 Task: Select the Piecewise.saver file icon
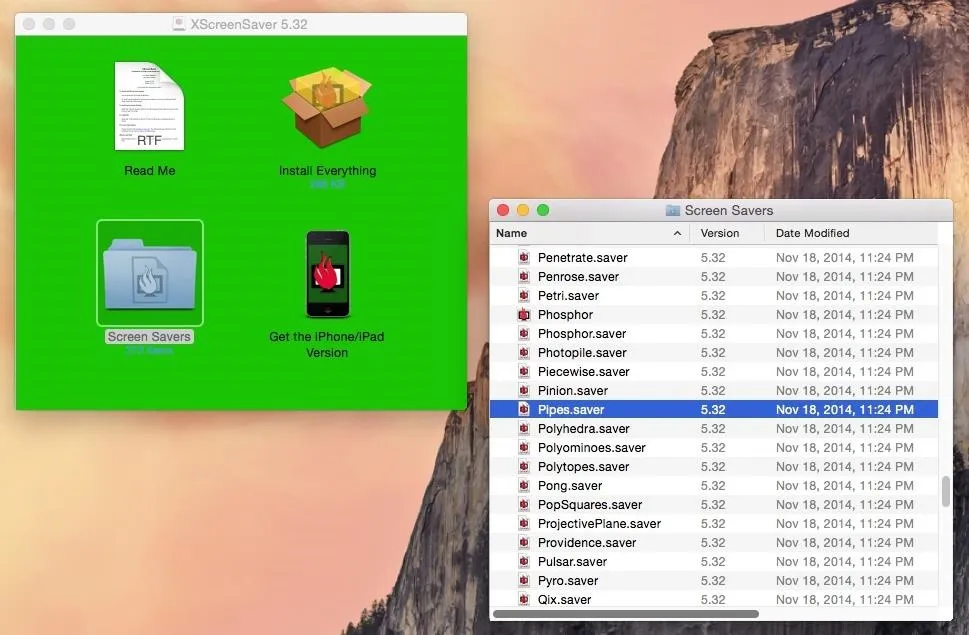pos(524,372)
